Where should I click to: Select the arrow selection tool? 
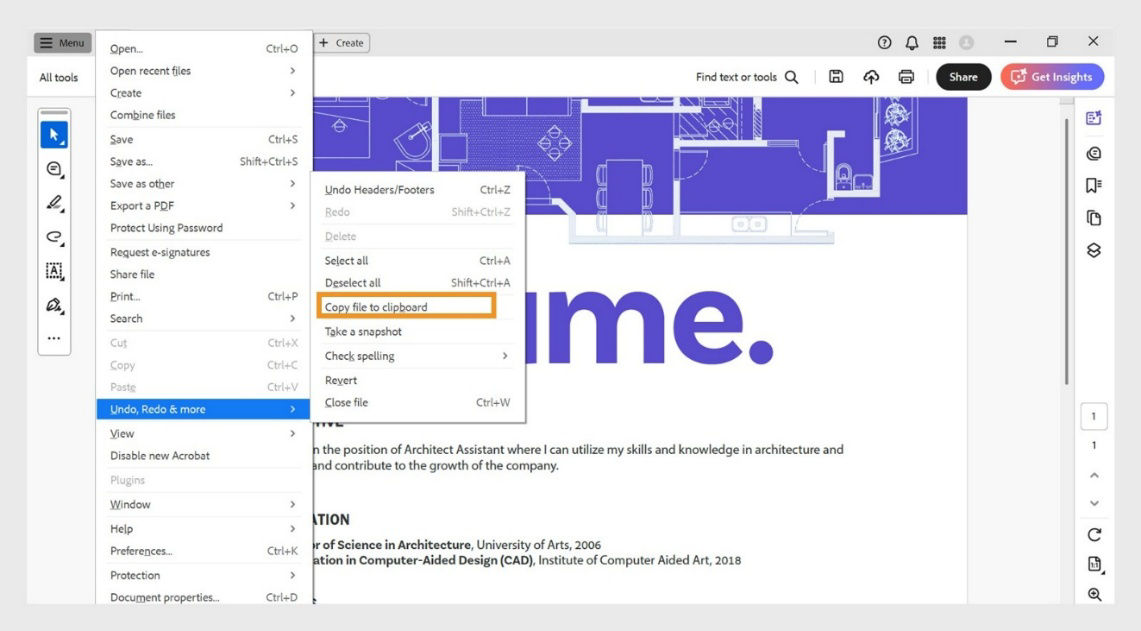click(x=54, y=133)
